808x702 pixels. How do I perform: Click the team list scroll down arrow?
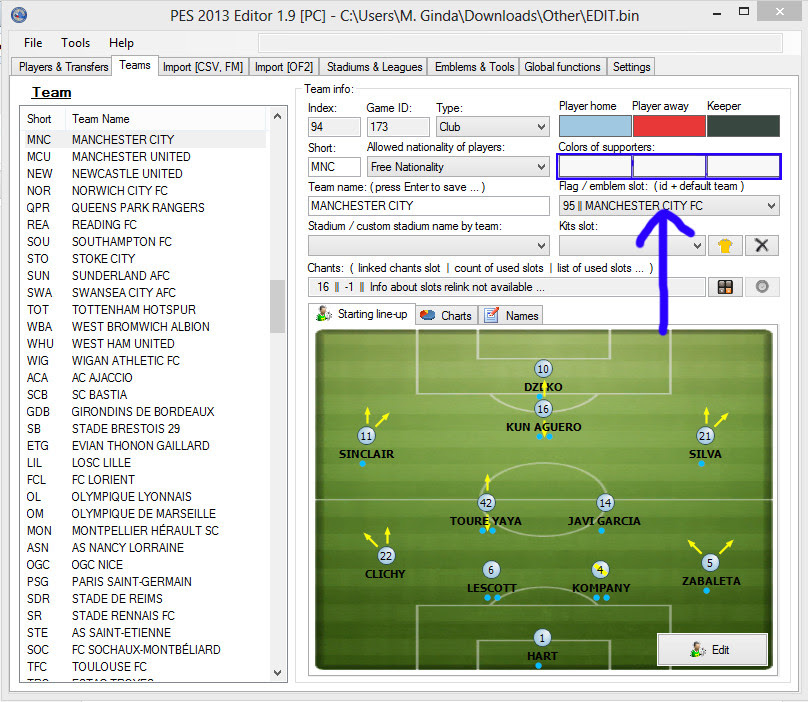[x=277, y=673]
